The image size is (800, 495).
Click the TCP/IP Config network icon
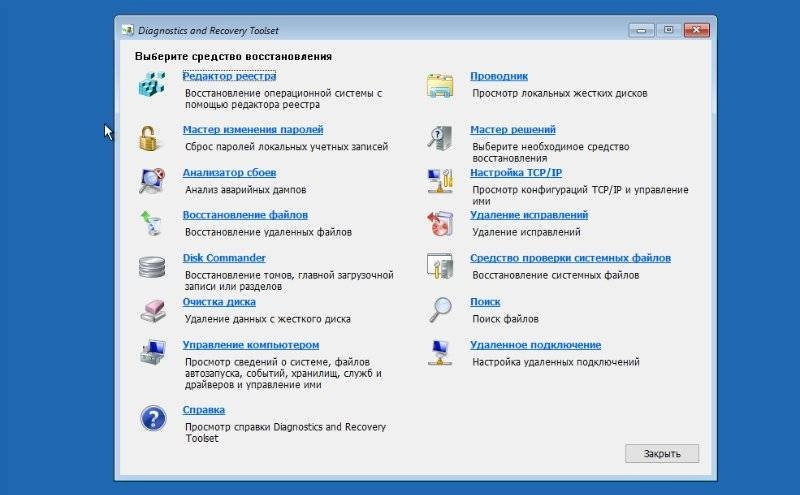440,181
